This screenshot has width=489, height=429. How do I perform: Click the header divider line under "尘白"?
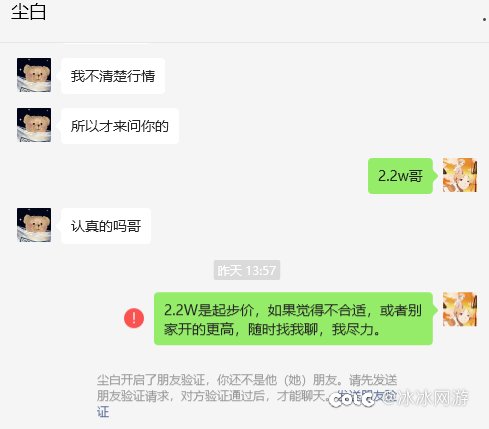click(244, 42)
